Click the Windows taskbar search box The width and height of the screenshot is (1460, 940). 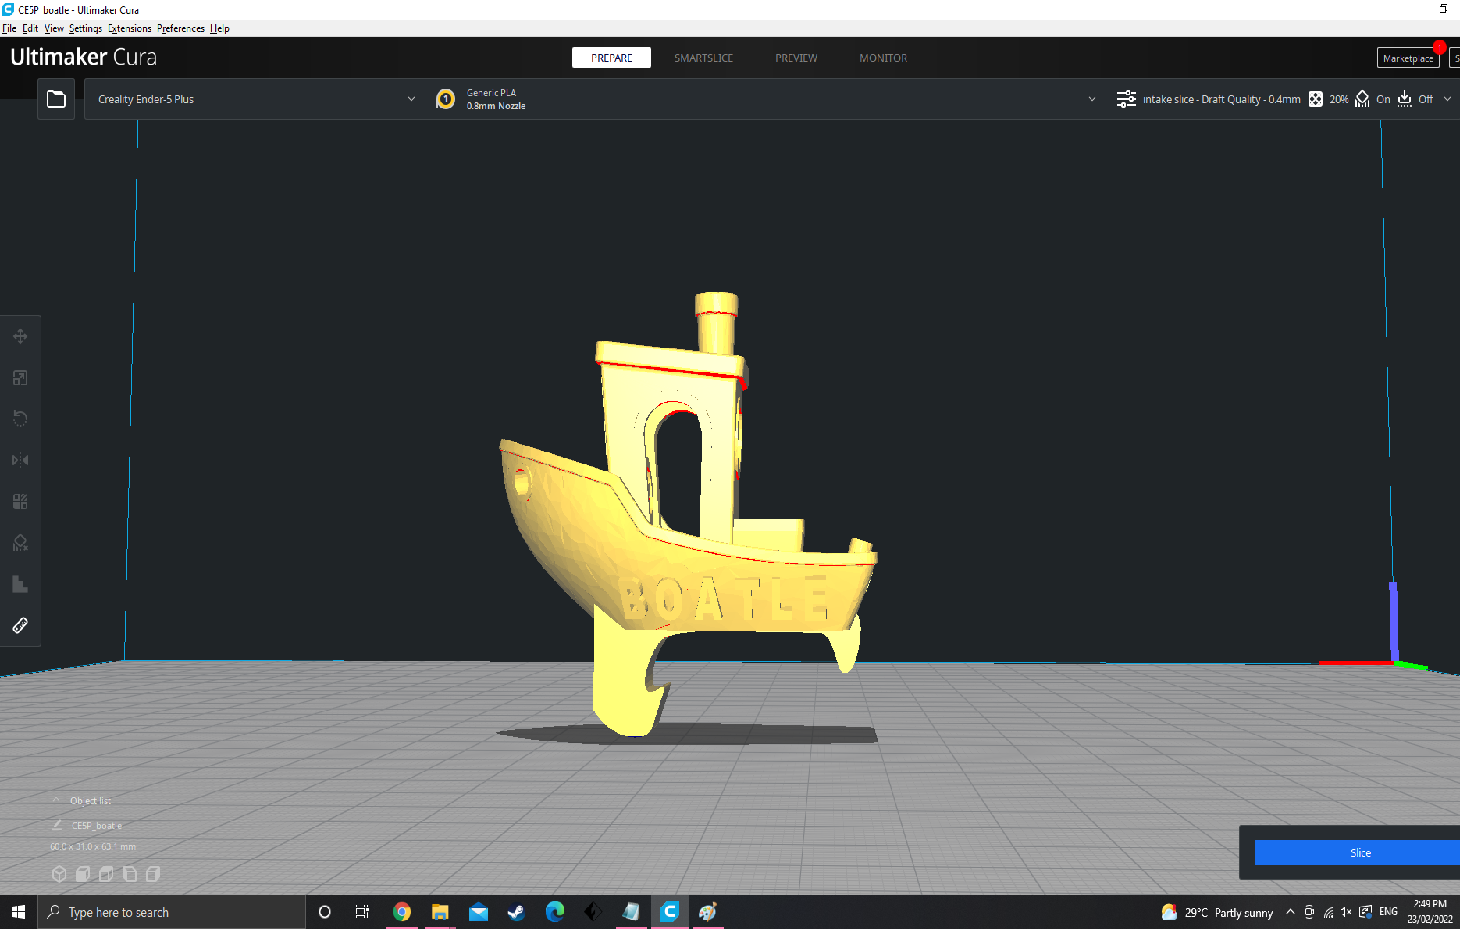tap(171, 912)
